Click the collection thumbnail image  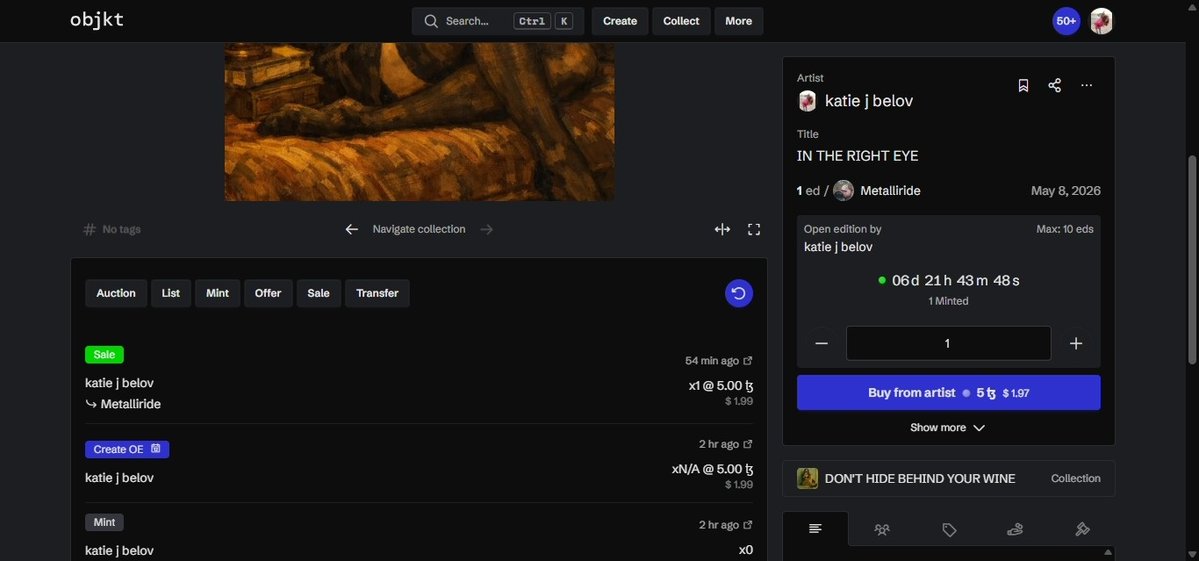(807, 478)
